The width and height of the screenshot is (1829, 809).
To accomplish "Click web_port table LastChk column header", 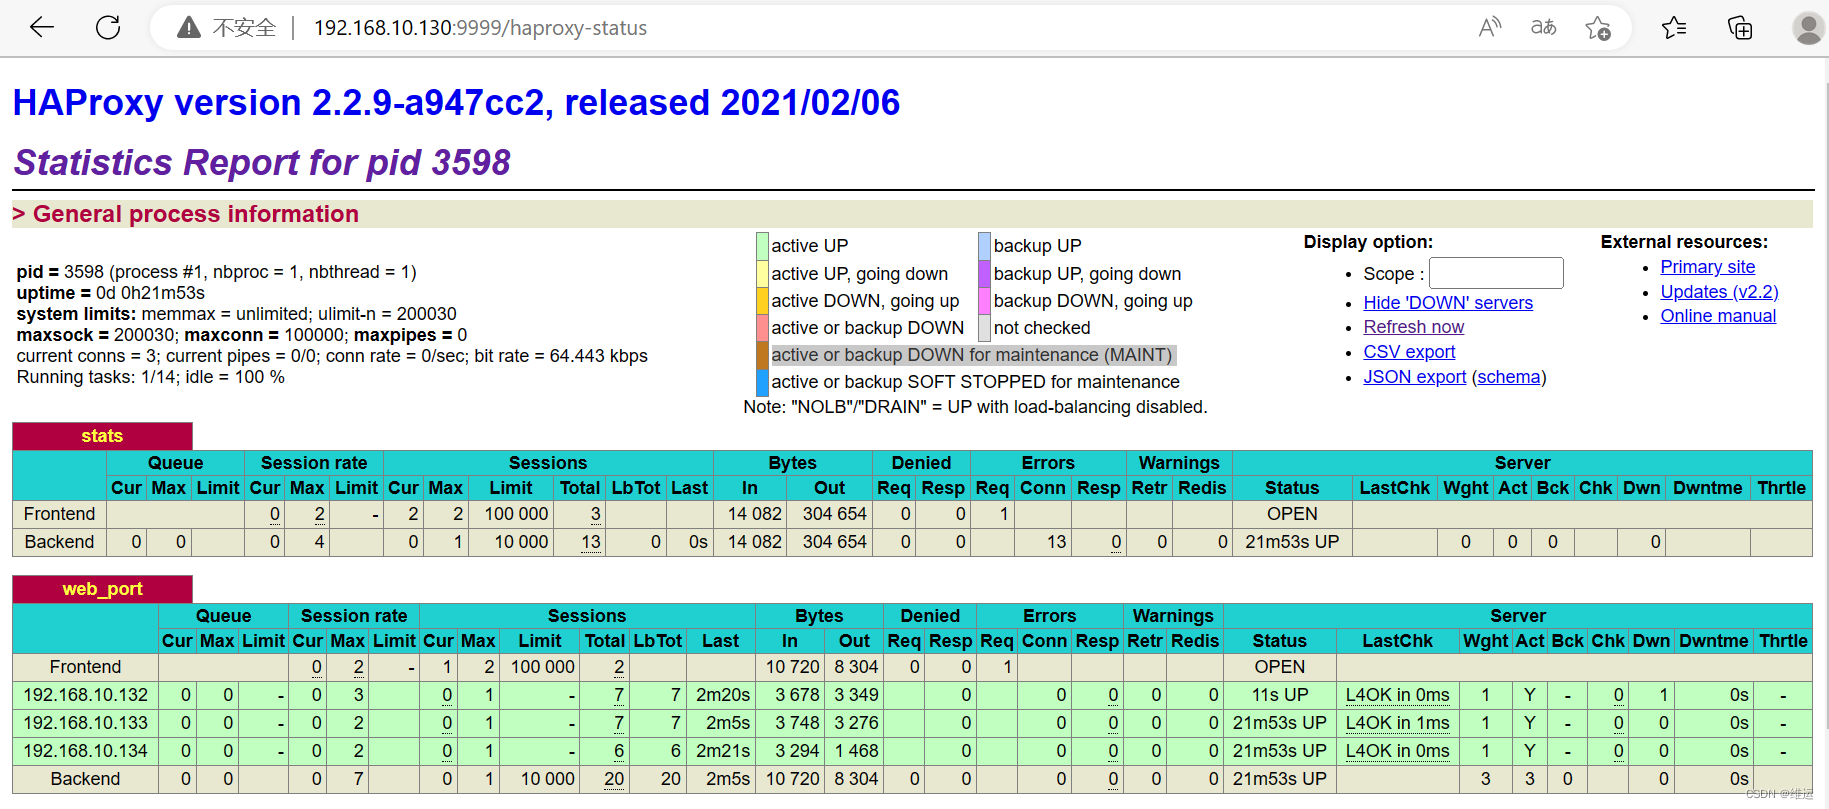I will click(1397, 641).
